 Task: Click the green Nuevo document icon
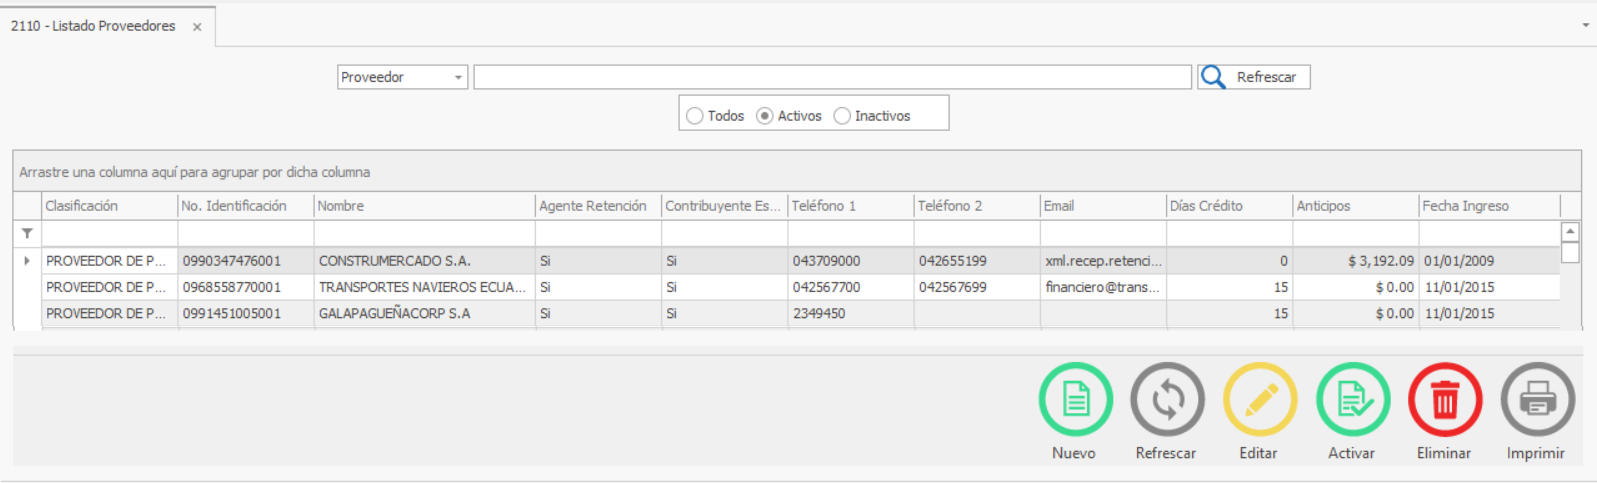coord(1075,399)
